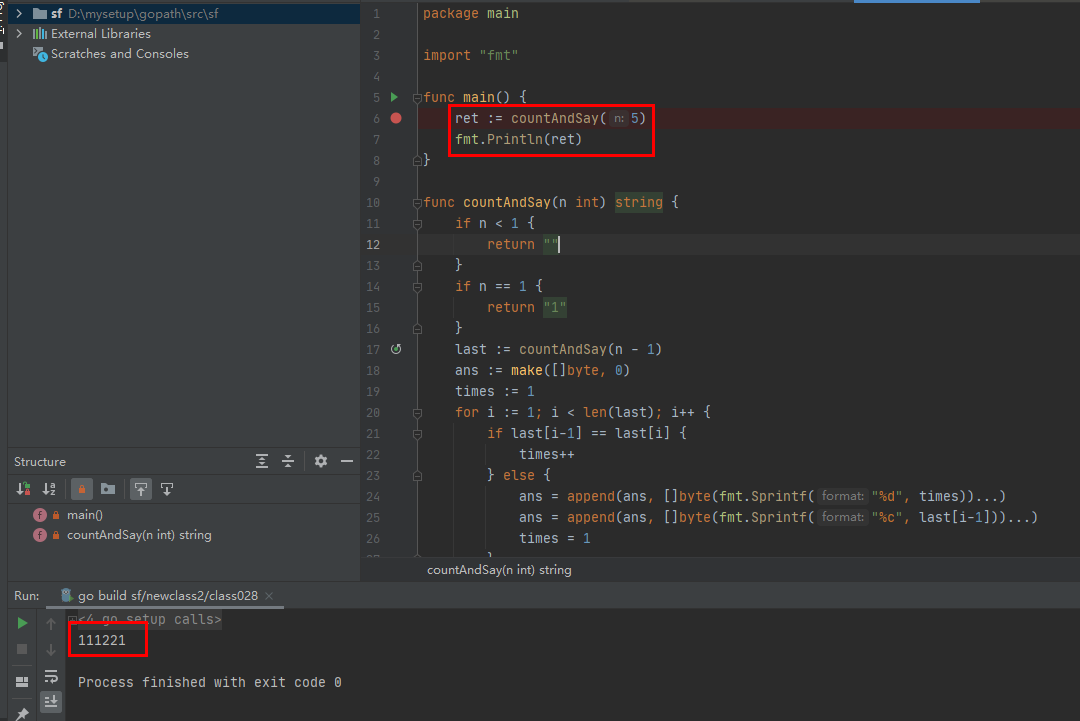Expand all nodes in Structure panel
The height and width of the screenshot is (721, 1080).
pyautogui.click(x=262, y=461)
